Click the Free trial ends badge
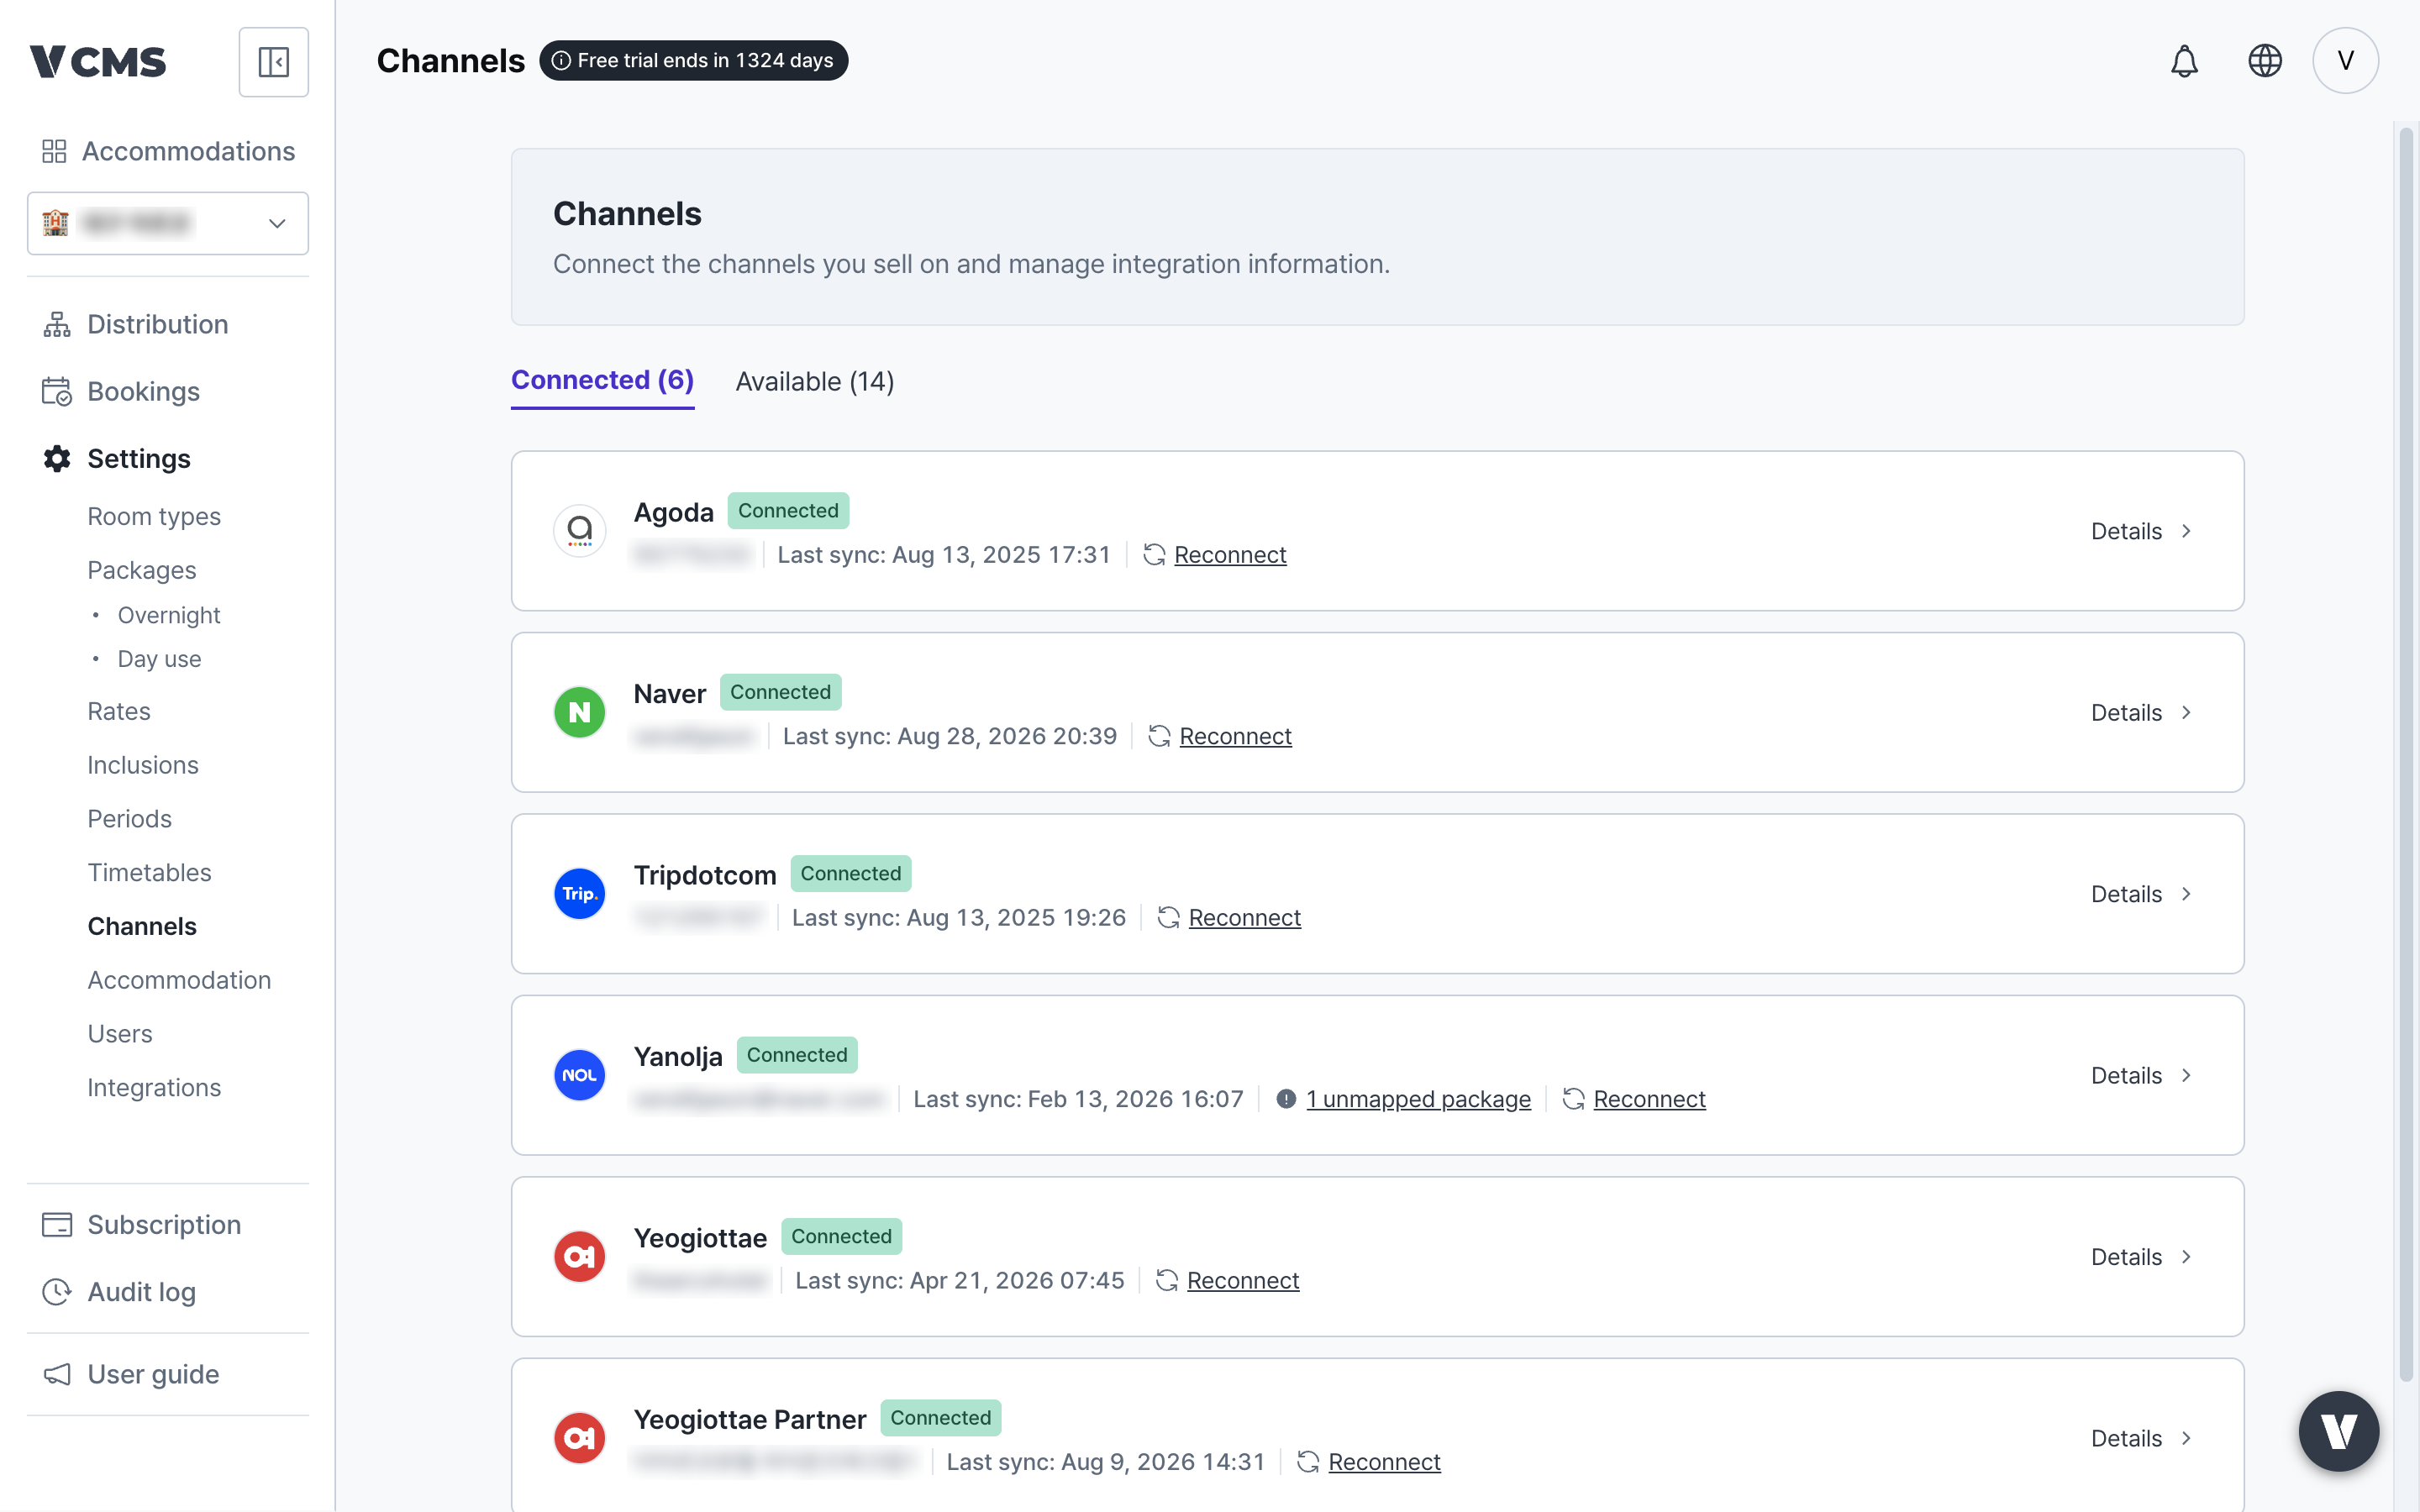2420x1512 pixels. [x=694, y=61]
